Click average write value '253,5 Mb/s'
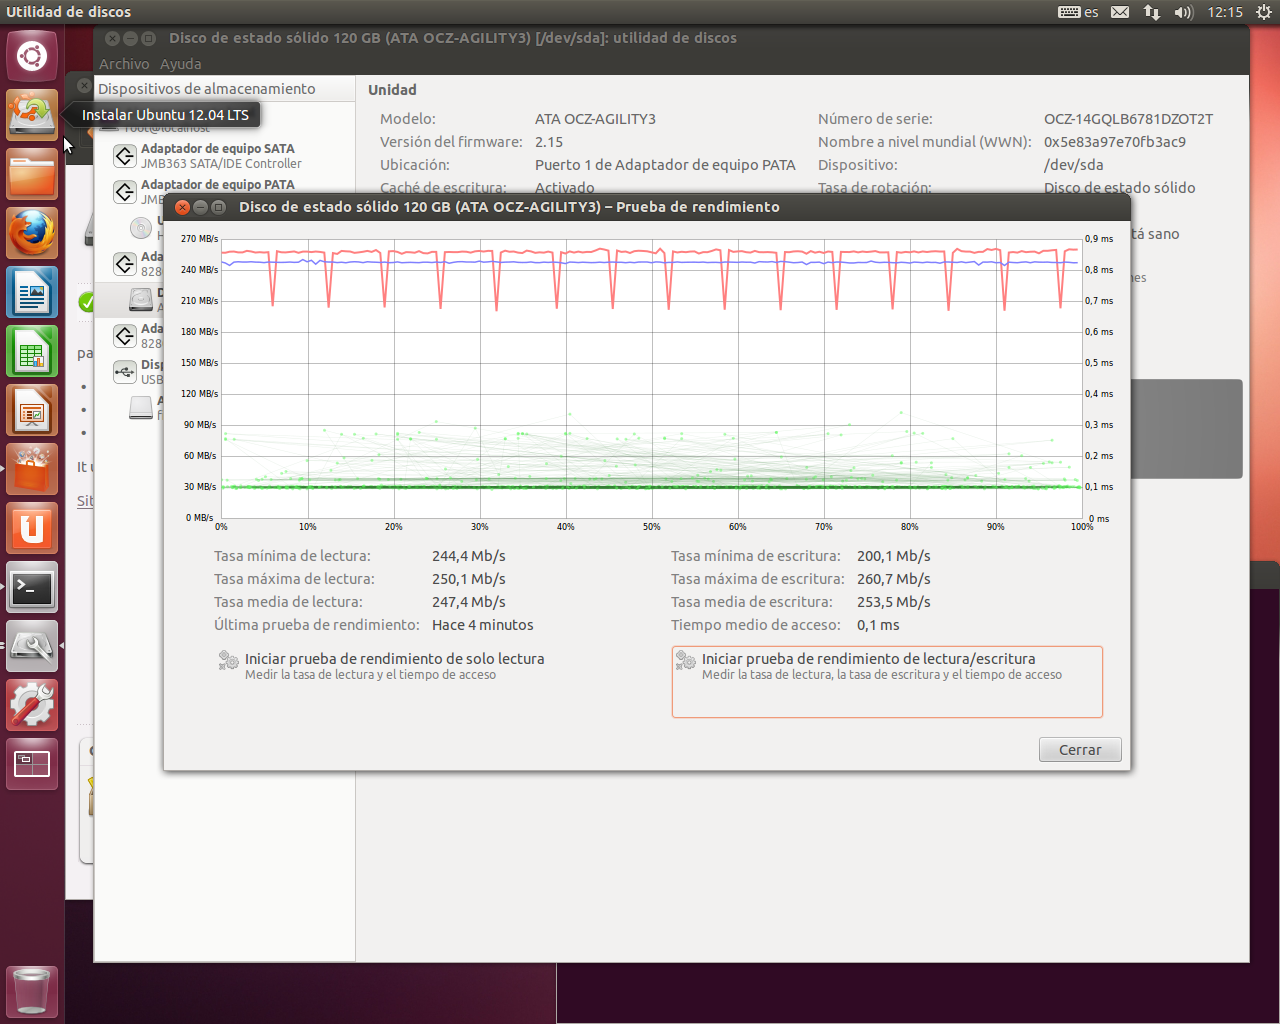Image resolution: width=1280 pixels, height=1024 pixels. tap(894, 602)
